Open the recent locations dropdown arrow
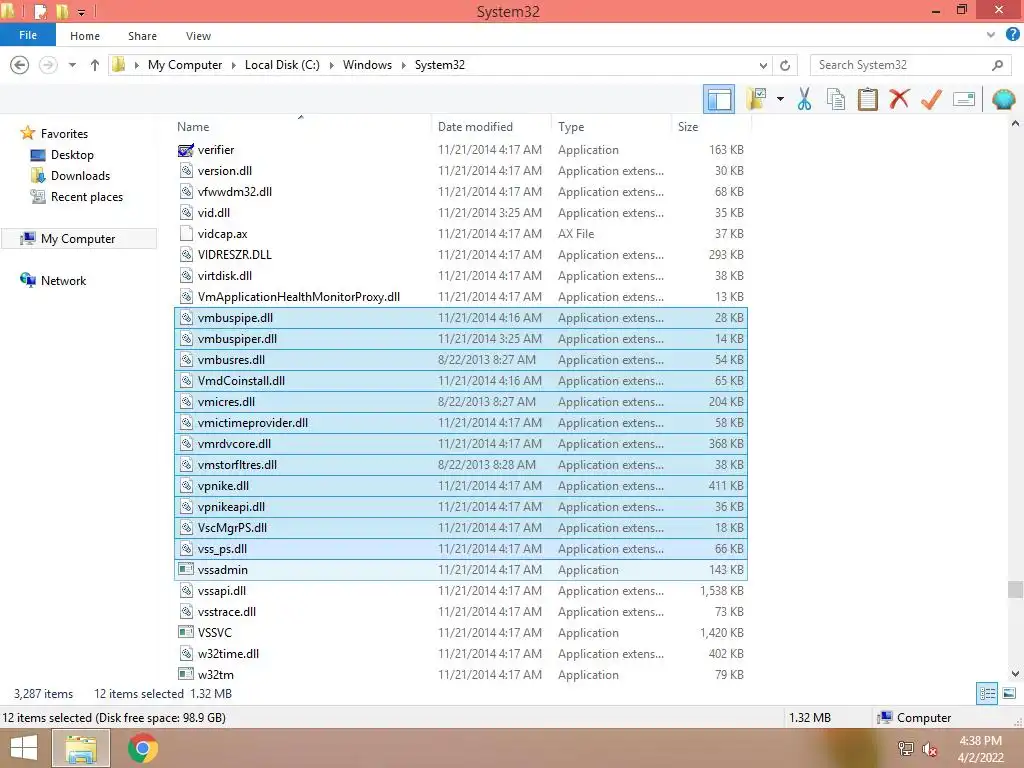 coord(72,65)
